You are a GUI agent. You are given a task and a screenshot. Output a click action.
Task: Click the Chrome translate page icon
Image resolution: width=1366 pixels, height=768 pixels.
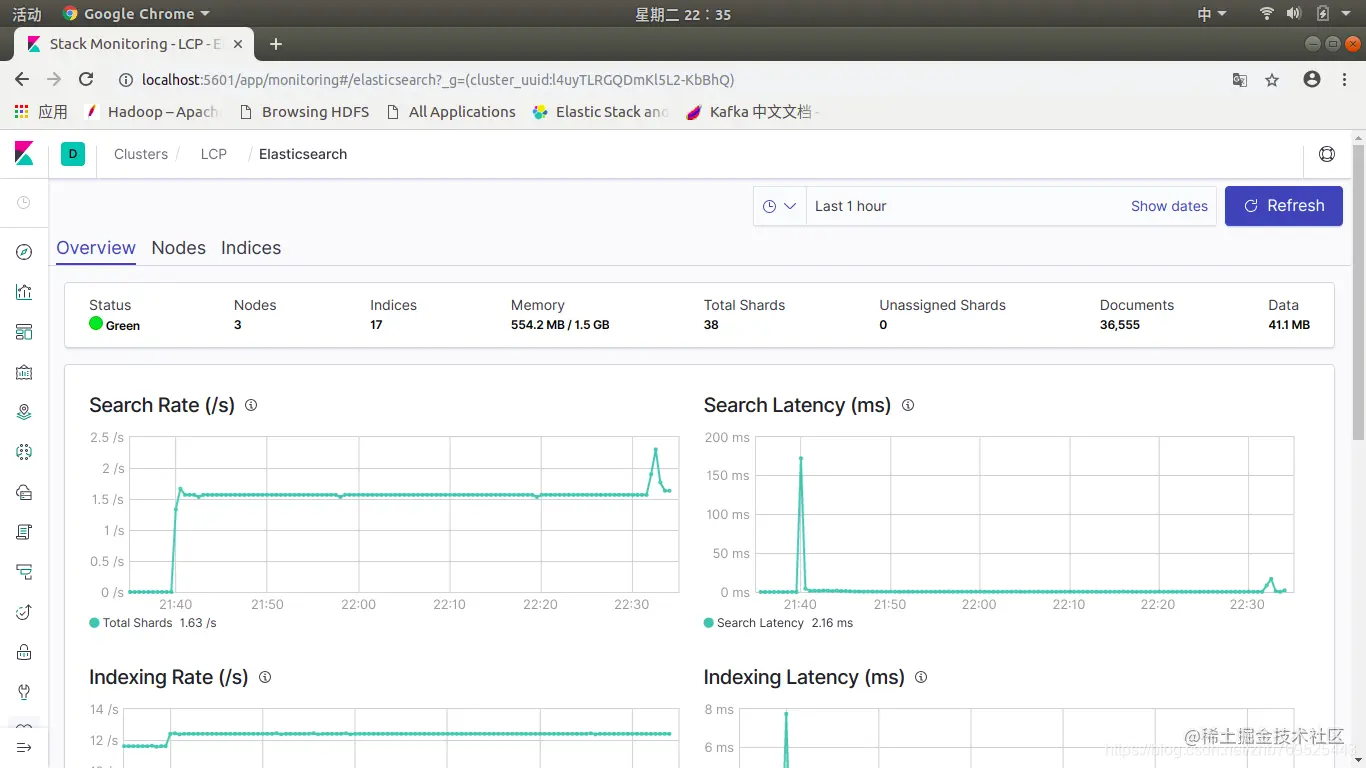[1239, 80]
